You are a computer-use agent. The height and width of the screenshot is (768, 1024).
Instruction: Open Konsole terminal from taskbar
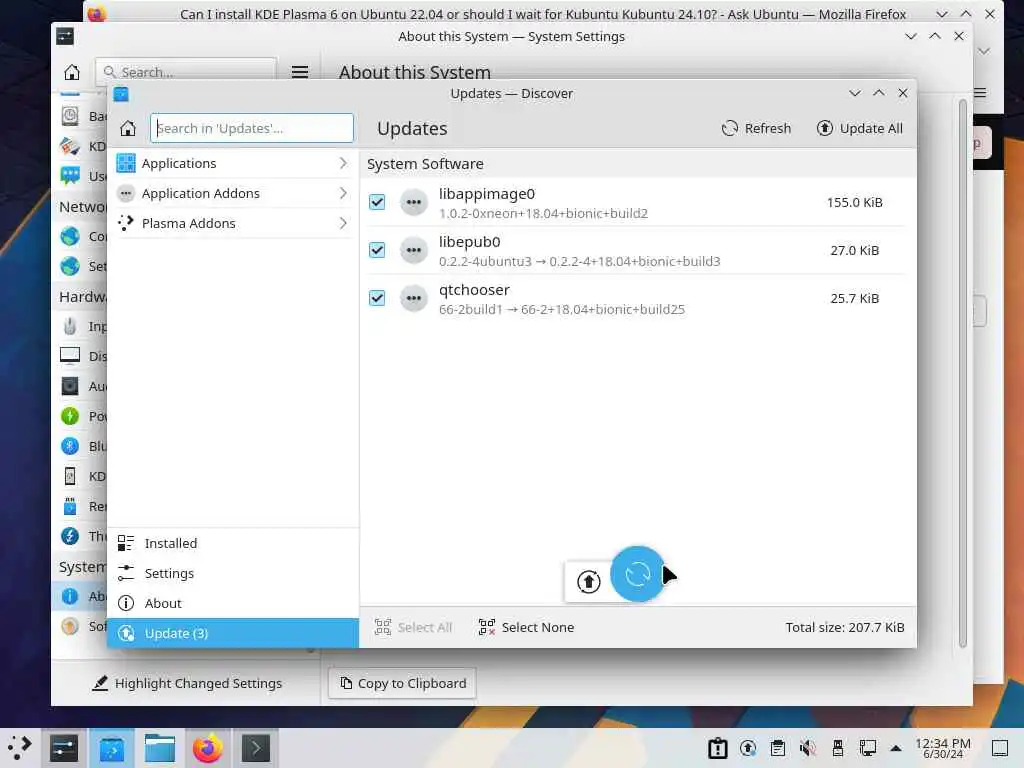click(x=256, y=748)
